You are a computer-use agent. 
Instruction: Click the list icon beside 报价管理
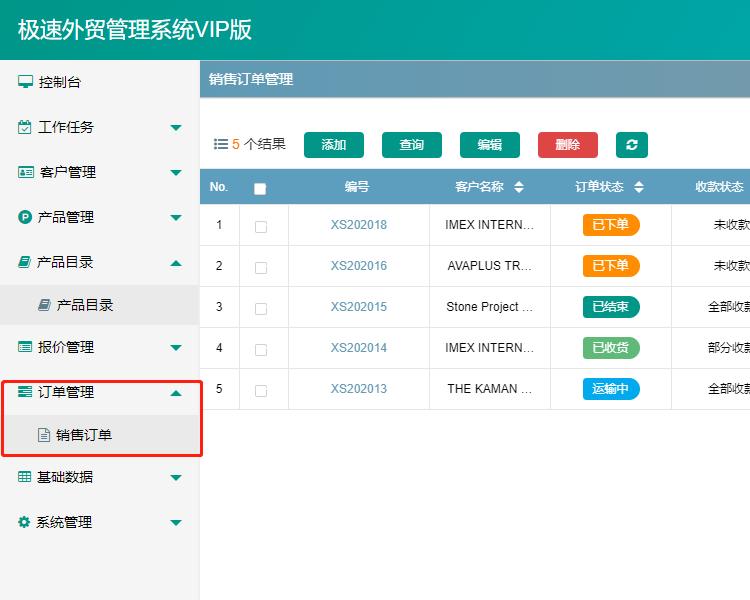25,347
